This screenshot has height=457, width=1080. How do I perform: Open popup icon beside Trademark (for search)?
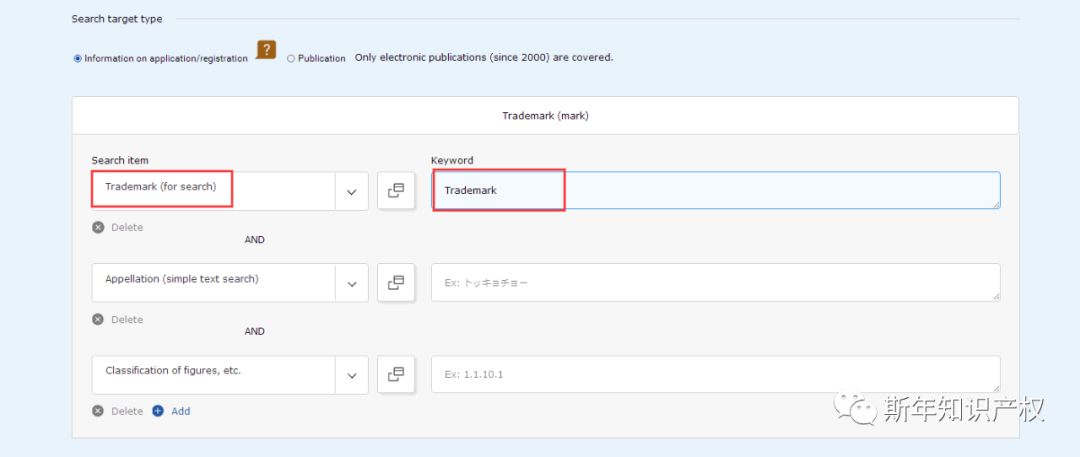click(396, 191)
